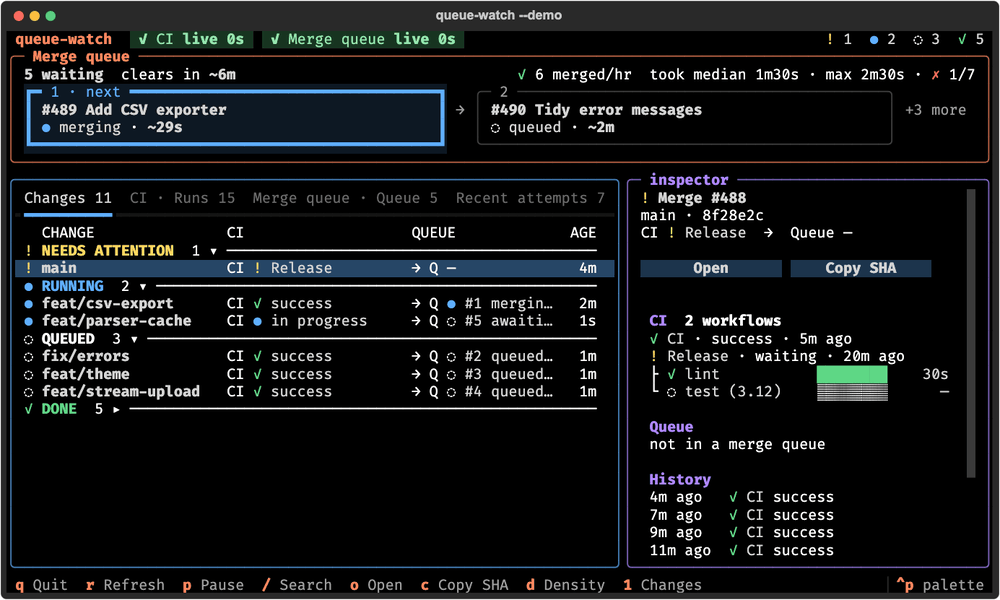Click the QUEUE column header
The width and height of the screenshot is (1000, 600).
(x=433, y=233)
